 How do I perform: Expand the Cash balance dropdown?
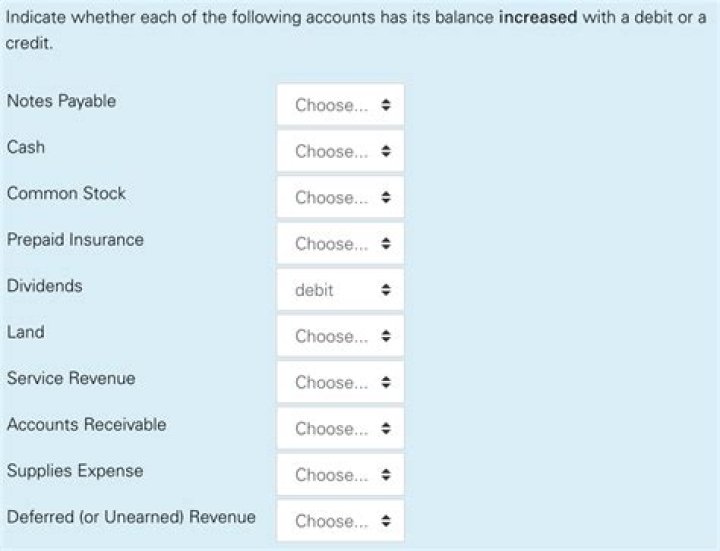[x=340, y=151]
